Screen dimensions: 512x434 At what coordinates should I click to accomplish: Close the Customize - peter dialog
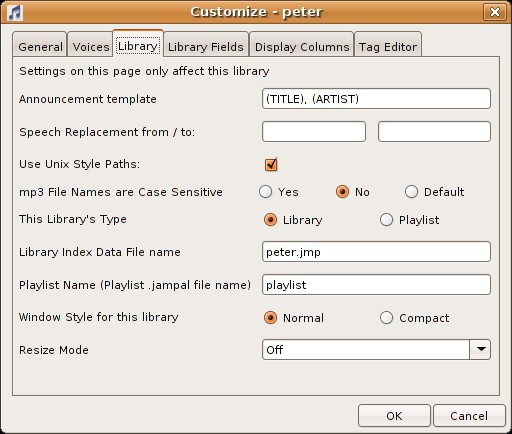[x=495, y=12]
